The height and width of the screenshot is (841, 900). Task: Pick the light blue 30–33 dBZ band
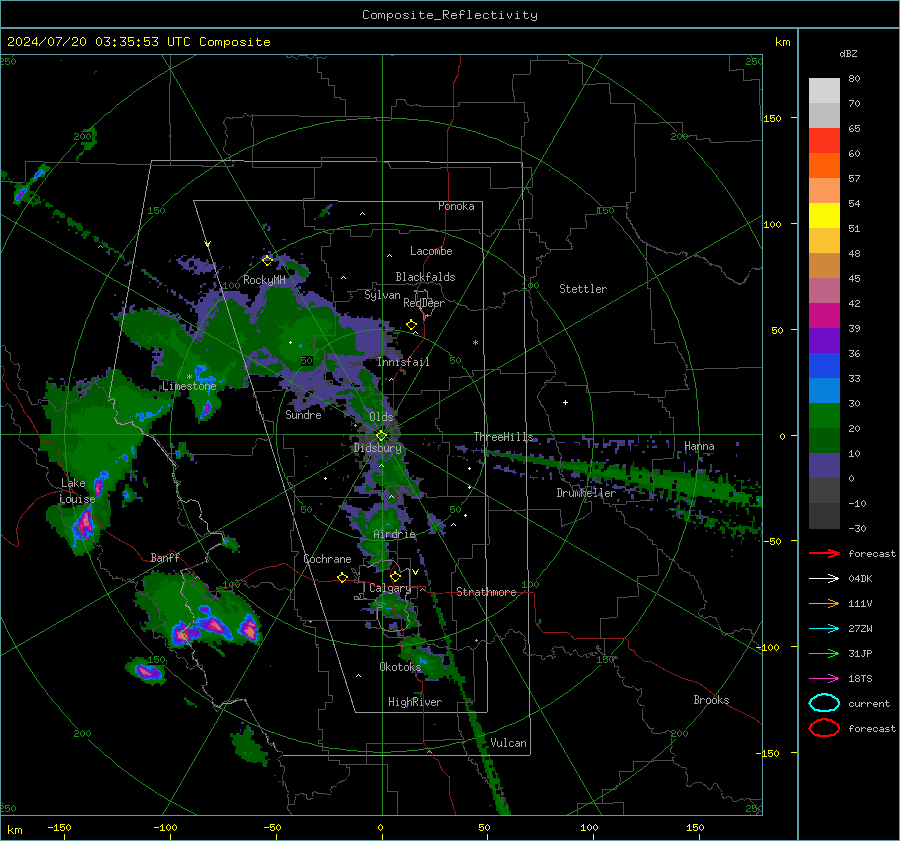tap(824, 391)
